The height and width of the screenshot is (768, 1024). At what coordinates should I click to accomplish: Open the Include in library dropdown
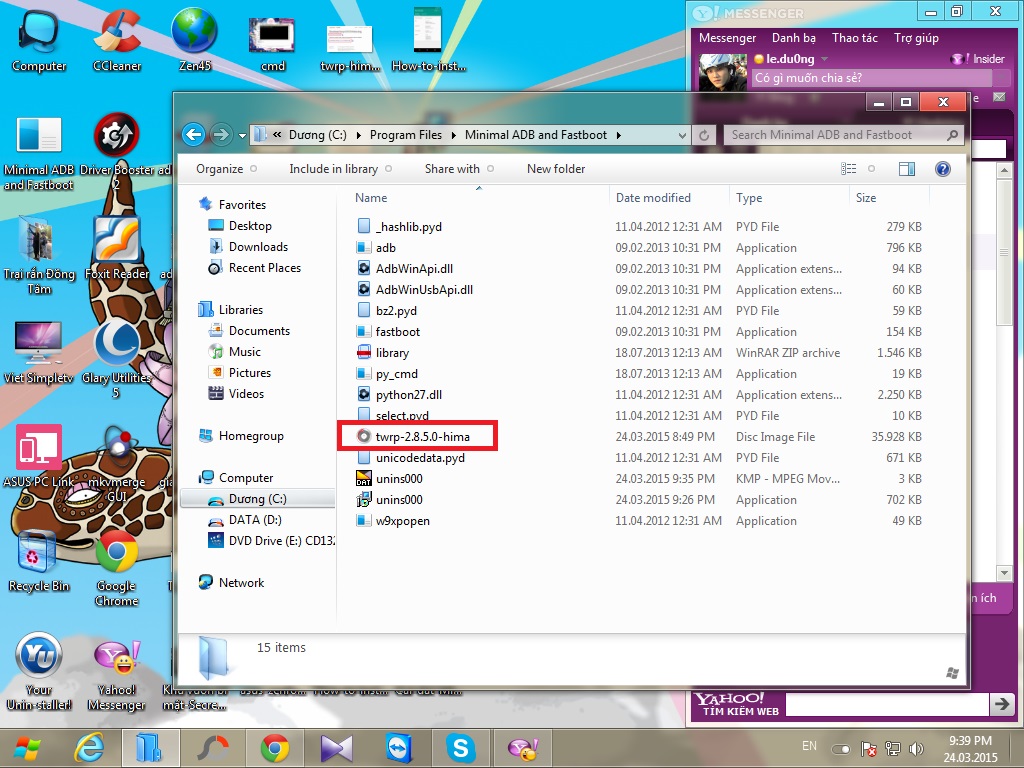click(x=340, y=168)
